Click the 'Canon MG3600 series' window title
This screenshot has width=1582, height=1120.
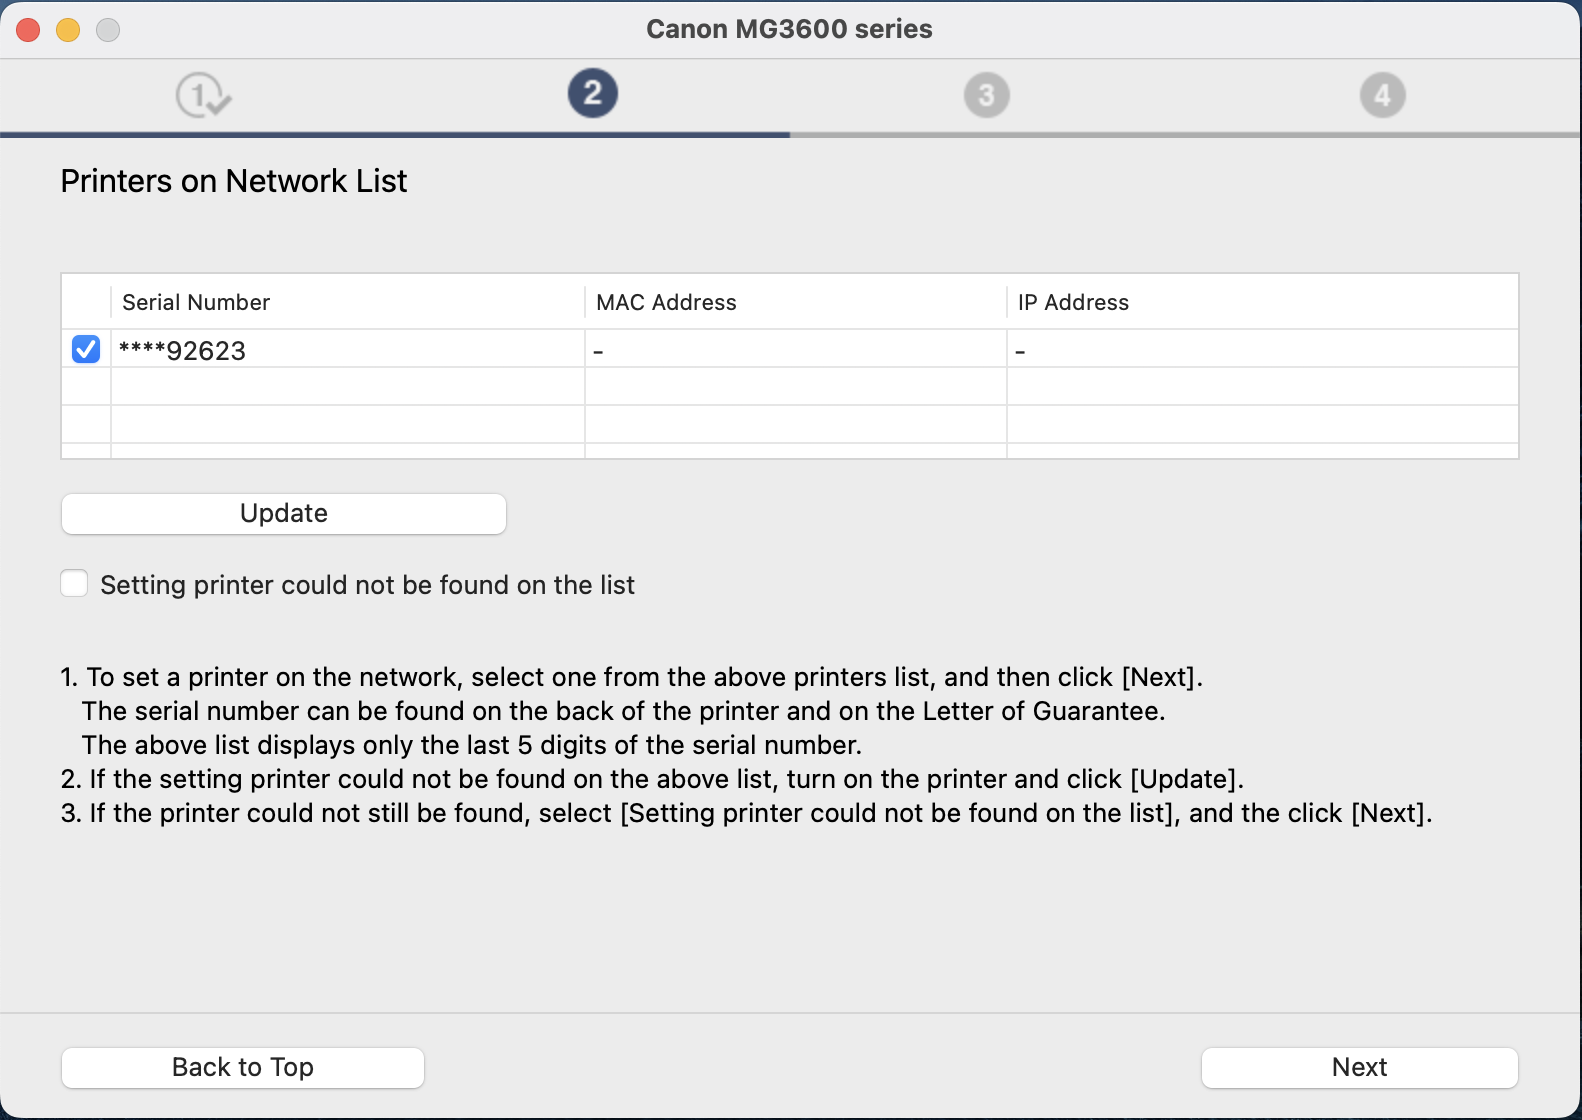click(x=789, y=29)
